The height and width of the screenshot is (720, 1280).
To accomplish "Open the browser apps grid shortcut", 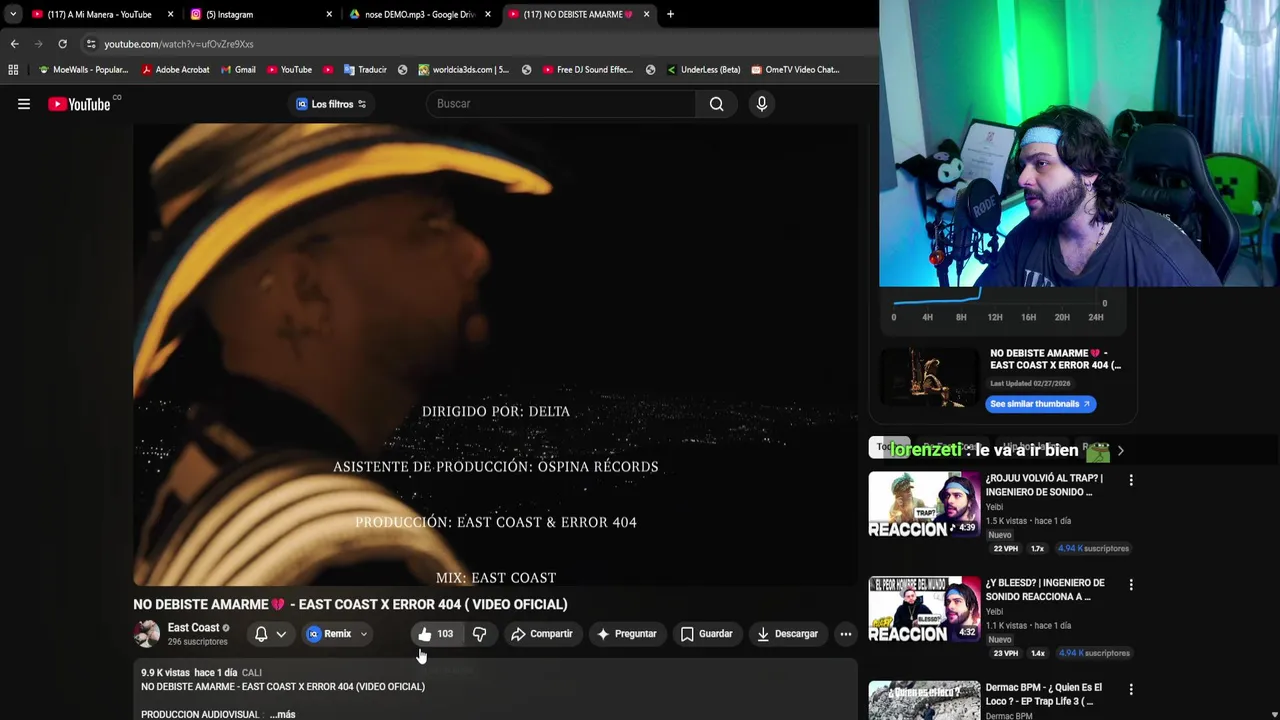I will (x=13, y=70).
